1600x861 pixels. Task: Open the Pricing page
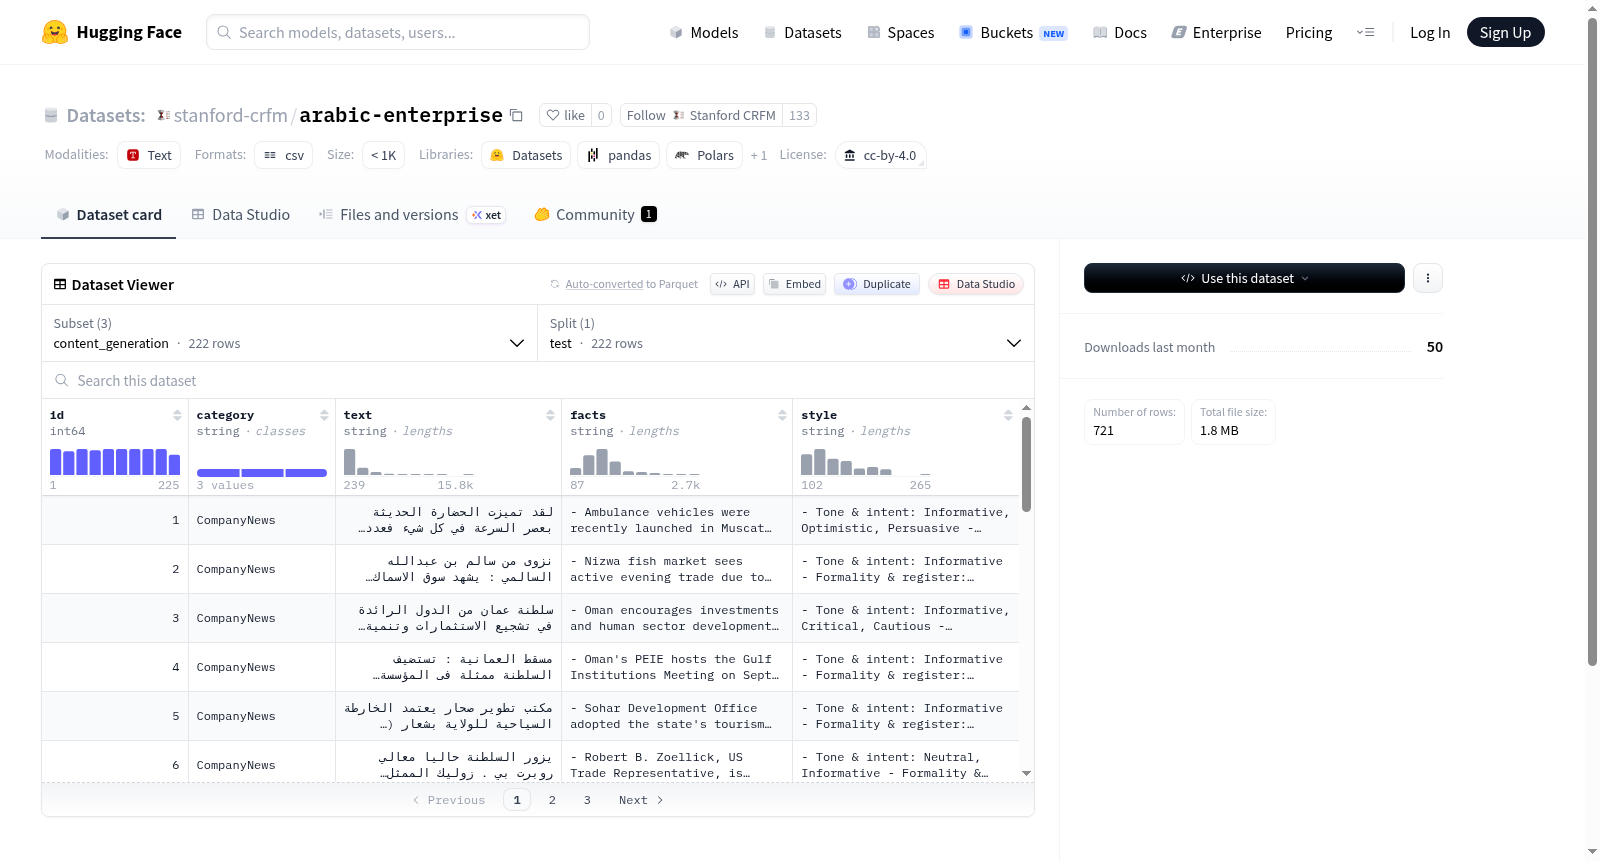(x=1309, y=32)
